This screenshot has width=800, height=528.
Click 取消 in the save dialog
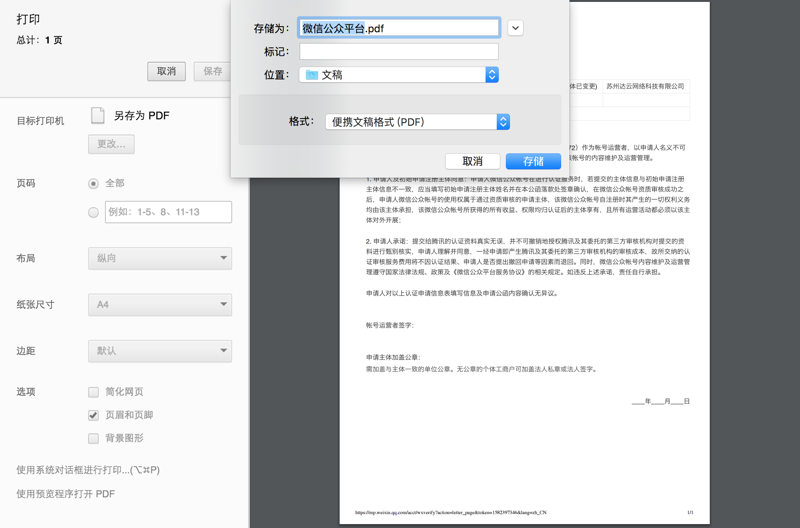tap(472, 161)
